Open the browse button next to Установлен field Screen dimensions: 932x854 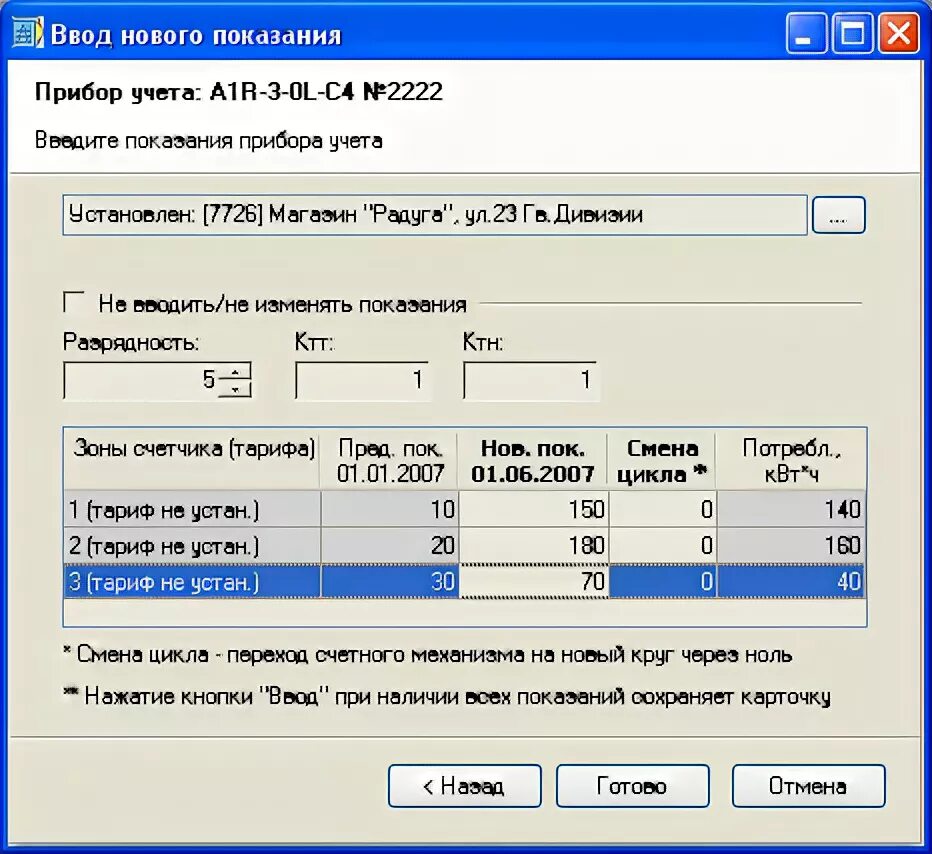click(x=838, y=215)
